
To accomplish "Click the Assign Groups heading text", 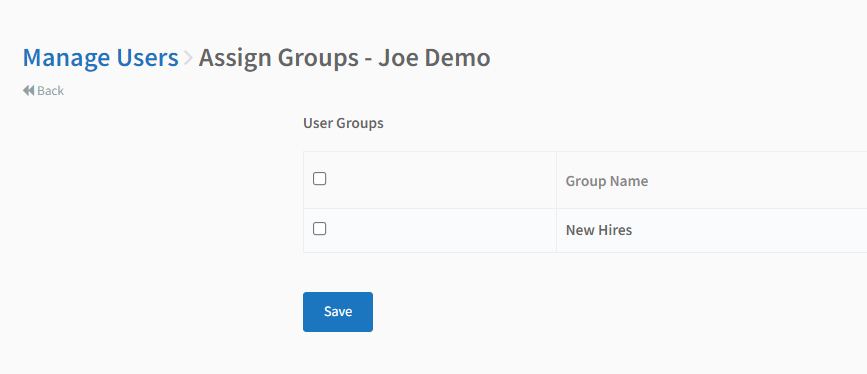I will coord(278,59).
